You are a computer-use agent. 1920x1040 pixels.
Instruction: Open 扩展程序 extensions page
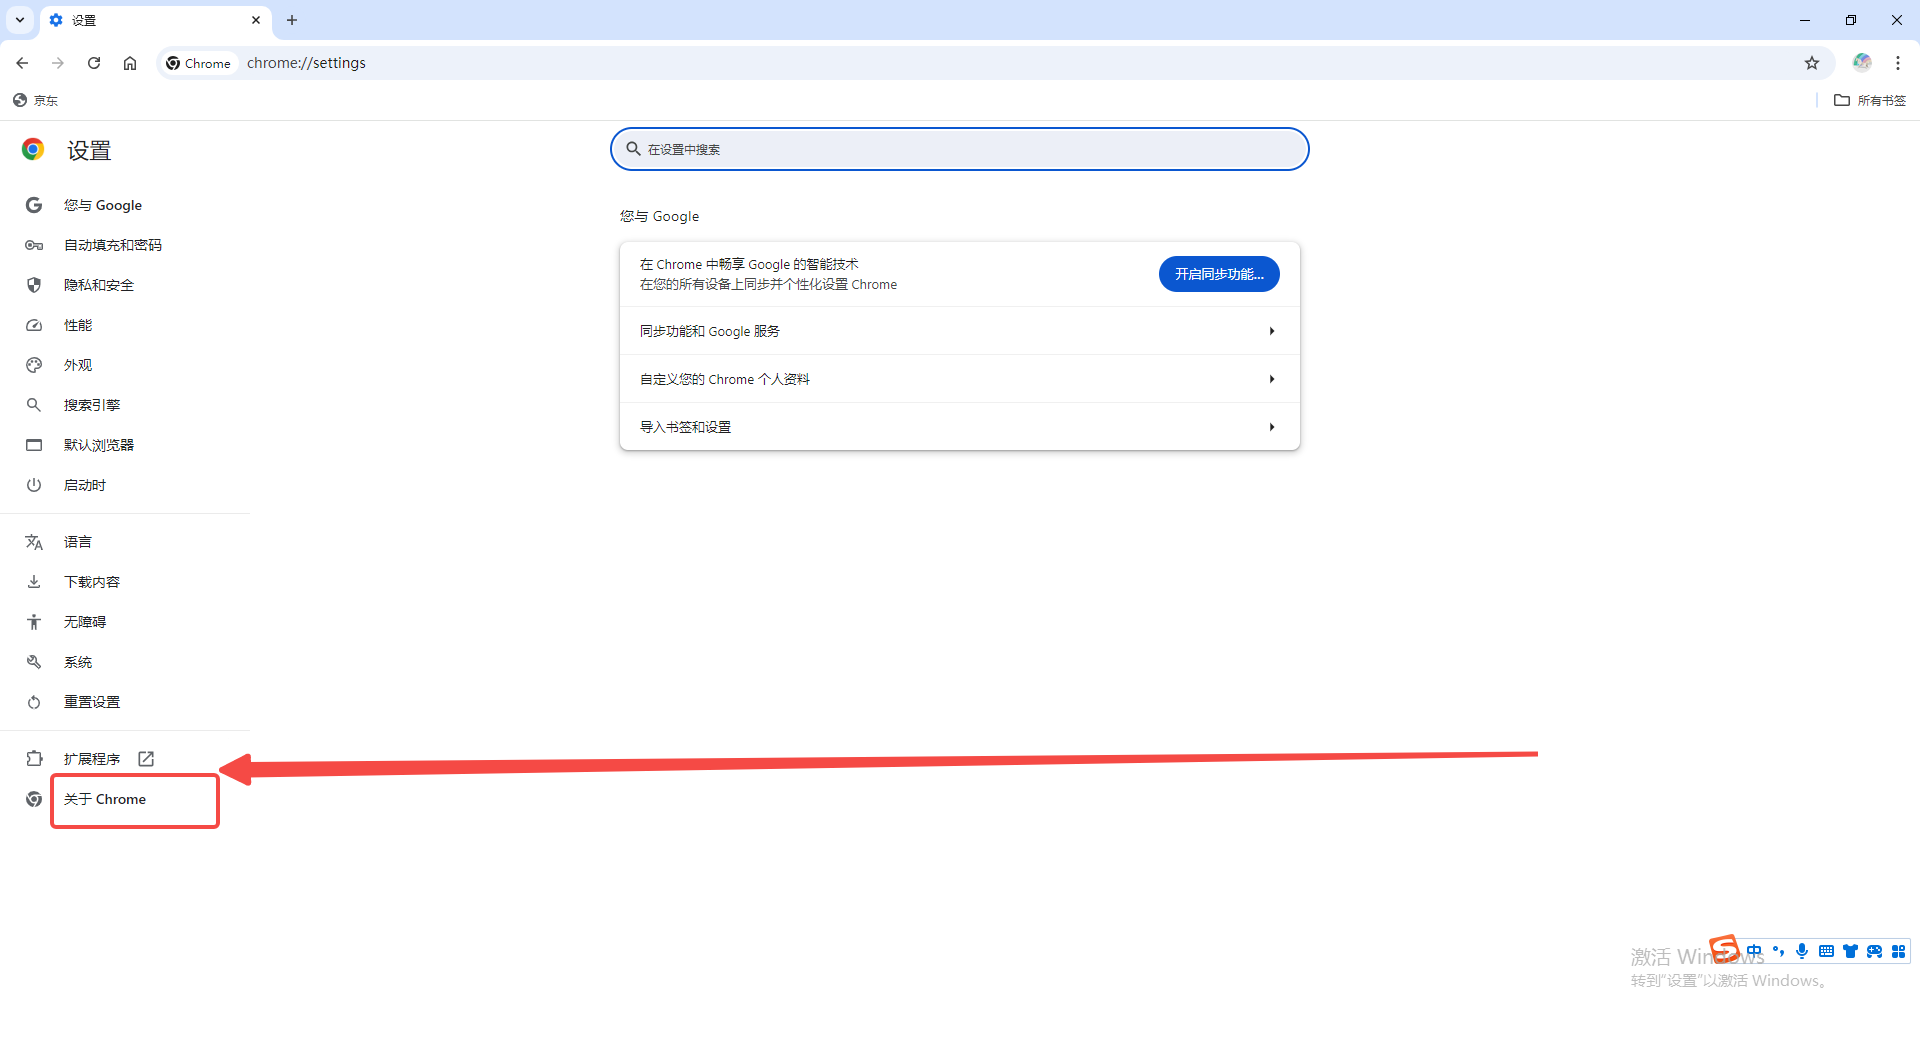point(92,759)
